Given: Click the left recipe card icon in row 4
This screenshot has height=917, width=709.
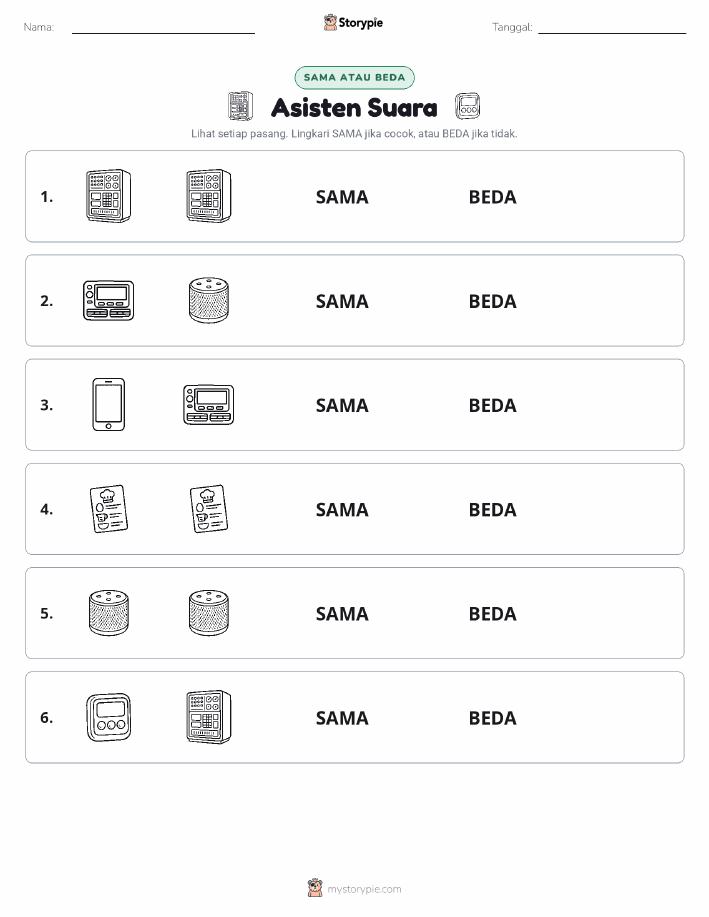Looking at the screenshot, I should pos(109,509).
